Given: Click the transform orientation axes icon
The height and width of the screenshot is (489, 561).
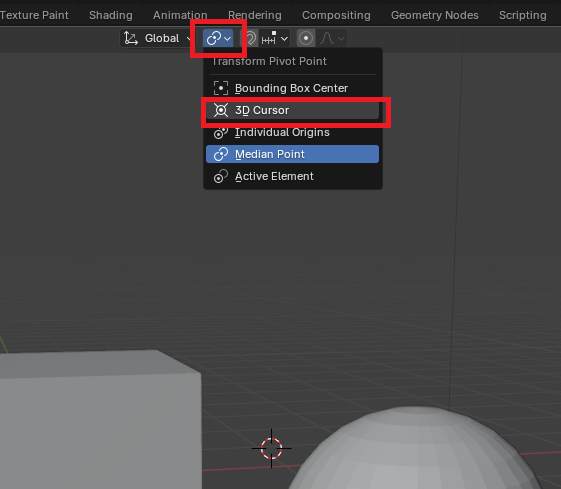Looking at the screenshot, I should point(131,38).
